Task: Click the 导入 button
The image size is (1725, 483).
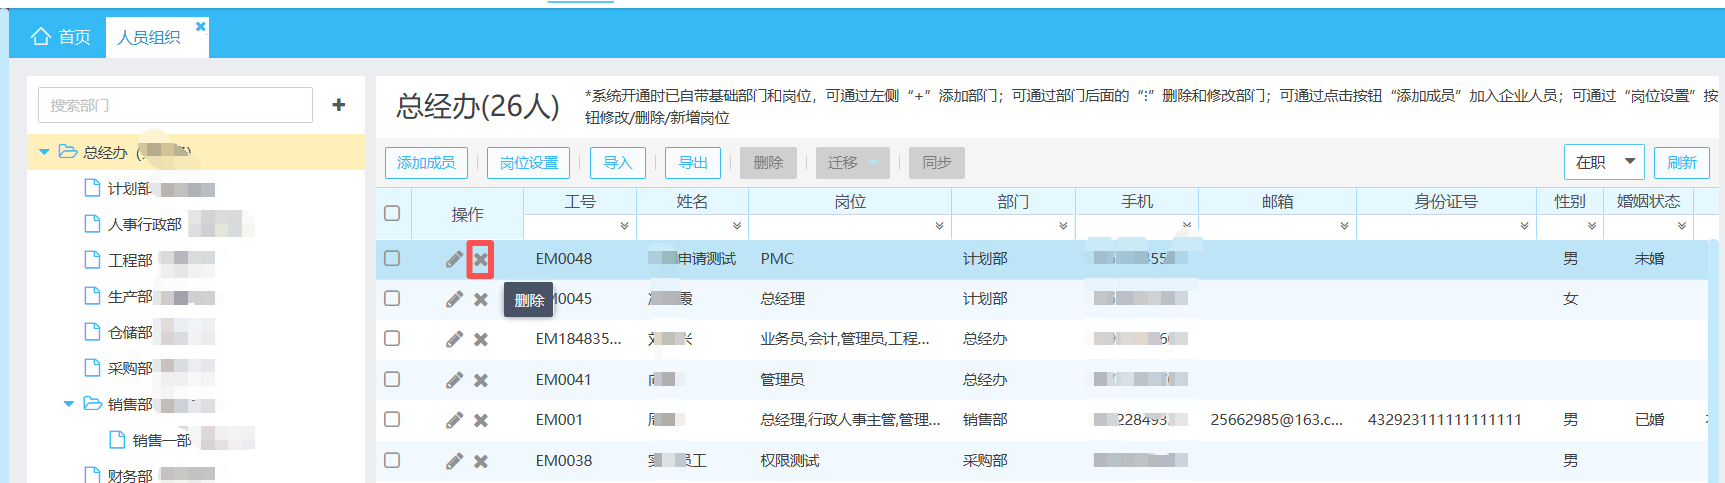Action: point(618,163)
